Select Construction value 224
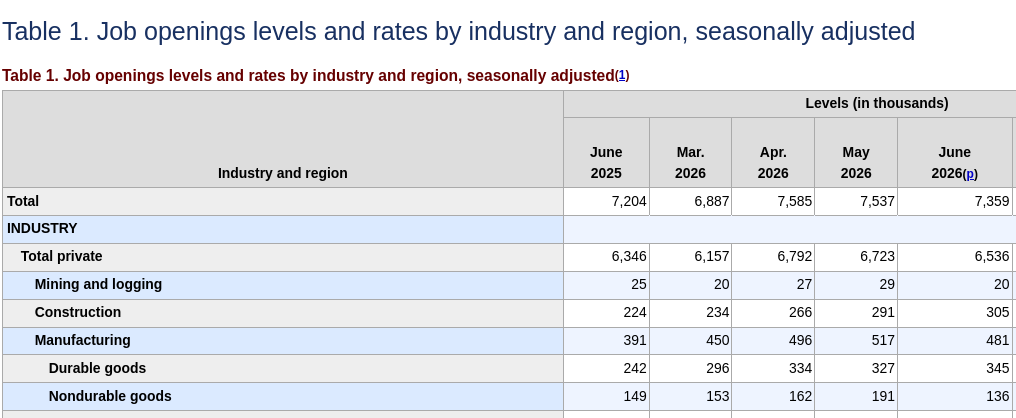The height and width of the screenshot is (418, 1016). point(635,312)
